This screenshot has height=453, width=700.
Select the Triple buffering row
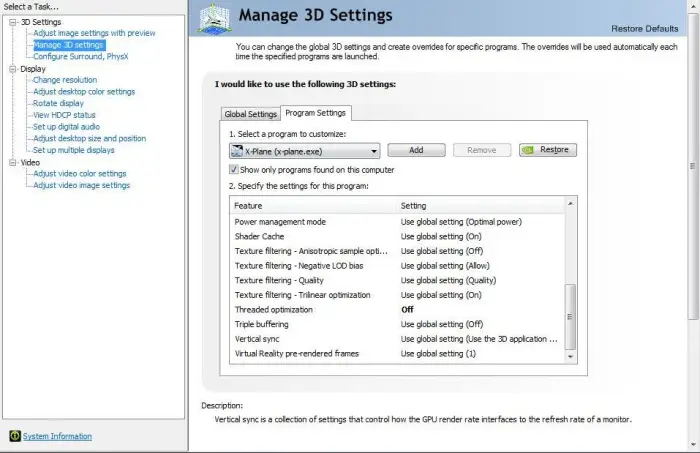click(397, 324)
